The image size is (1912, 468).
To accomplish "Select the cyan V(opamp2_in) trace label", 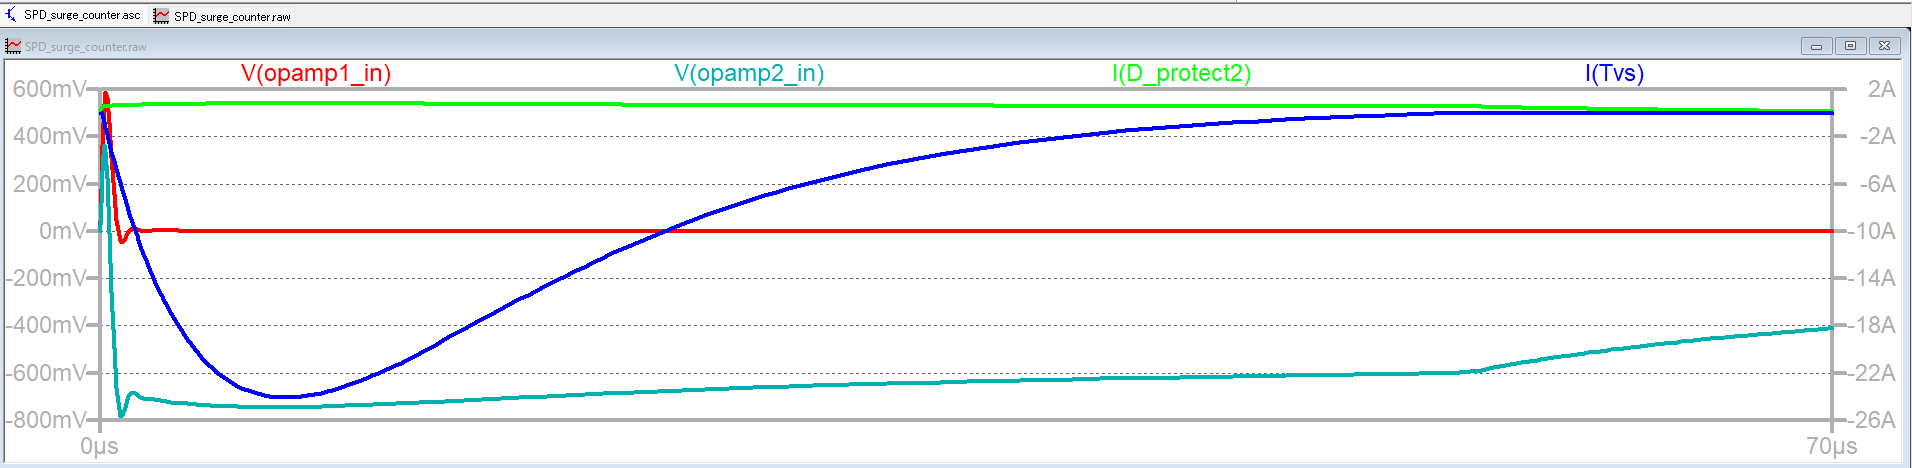I will tap(749, 73).
